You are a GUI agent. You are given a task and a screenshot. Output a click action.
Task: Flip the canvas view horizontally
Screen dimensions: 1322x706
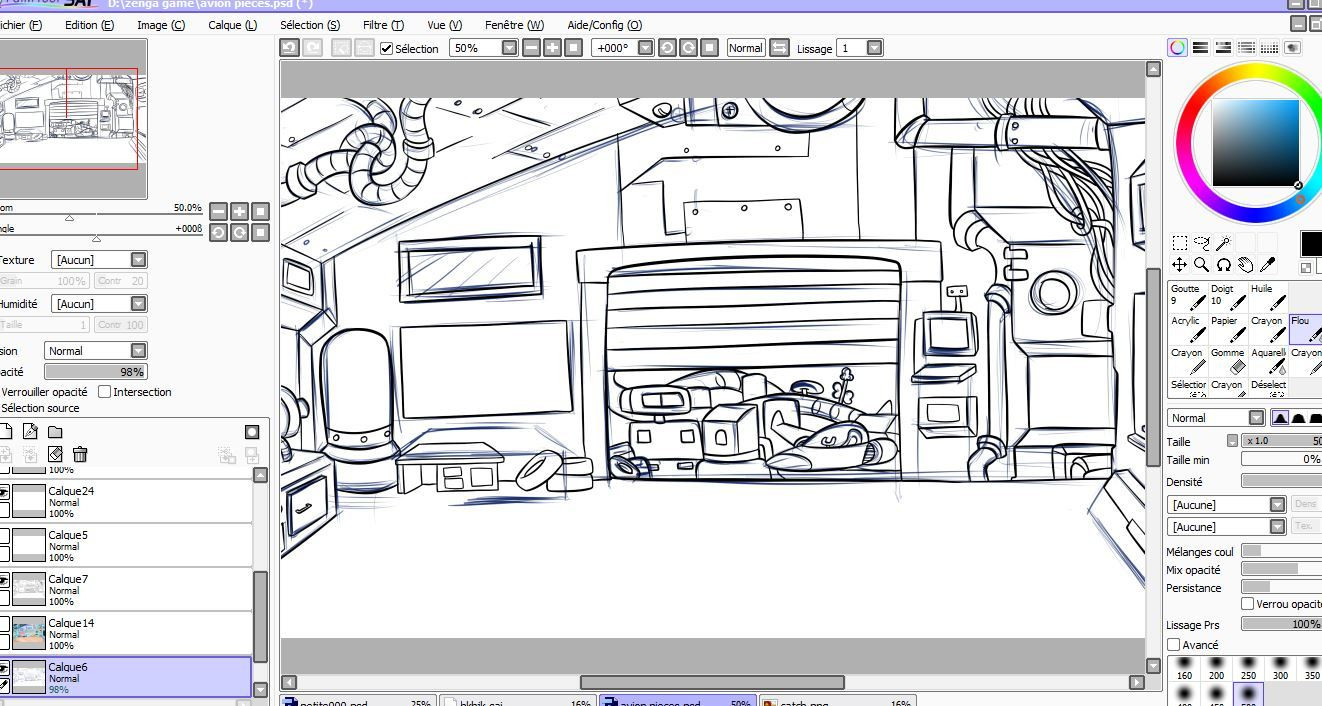(x=779, y=47)
